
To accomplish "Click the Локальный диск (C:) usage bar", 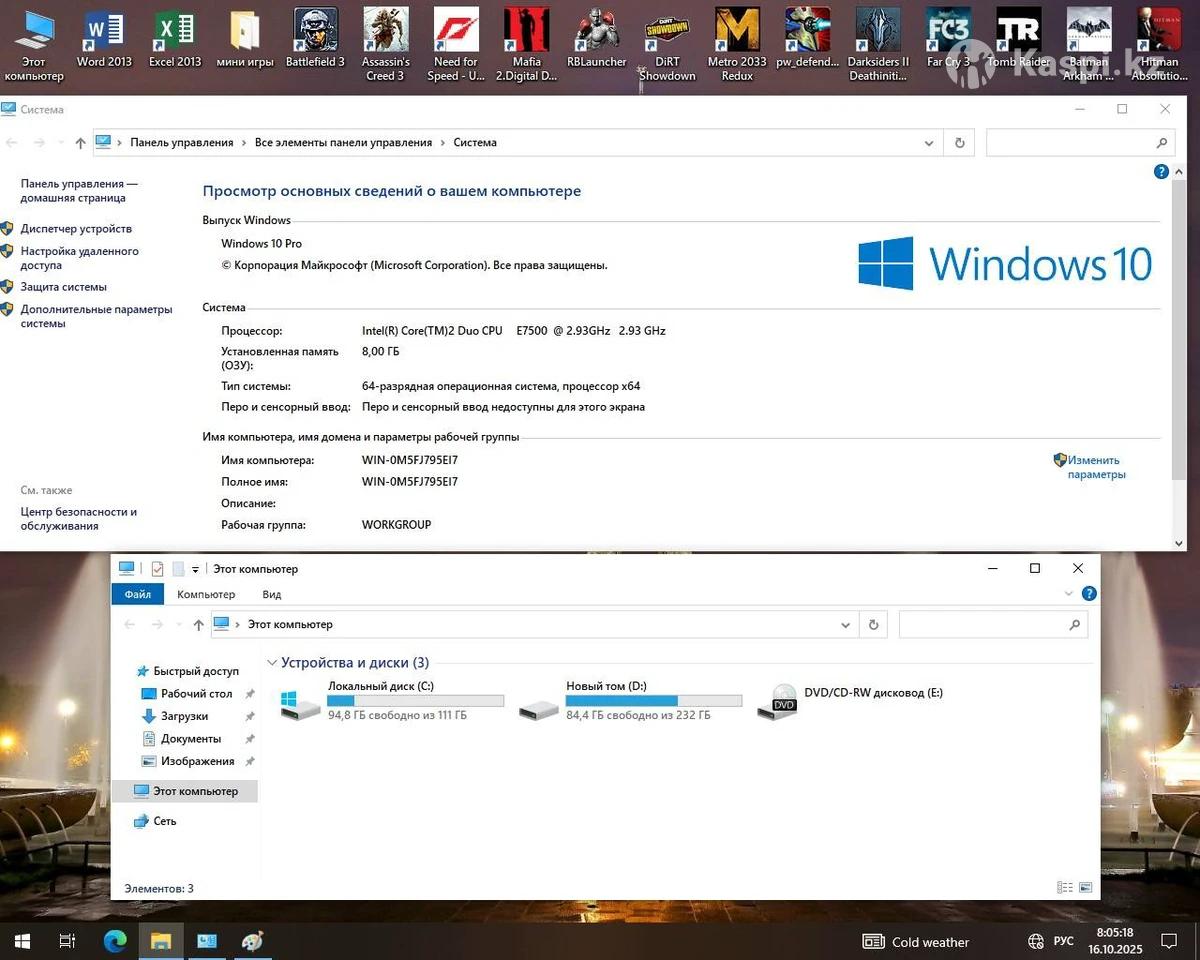I will [x=415, y=701].
